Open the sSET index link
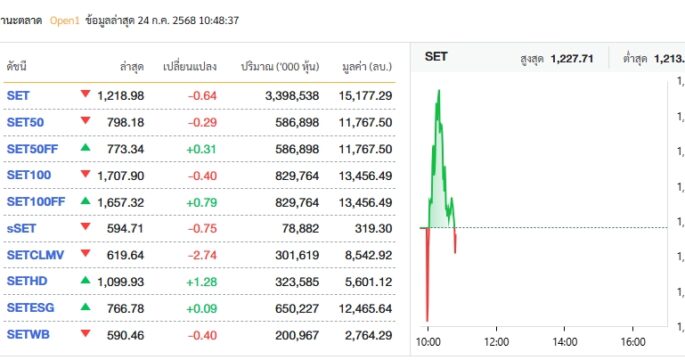The width and height of the screenshot is (685, 360). 21,228
